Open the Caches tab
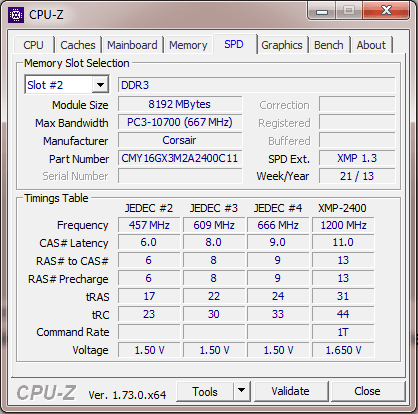The height and width of the screenshot is (414, 418). click(x=78, y=45)
